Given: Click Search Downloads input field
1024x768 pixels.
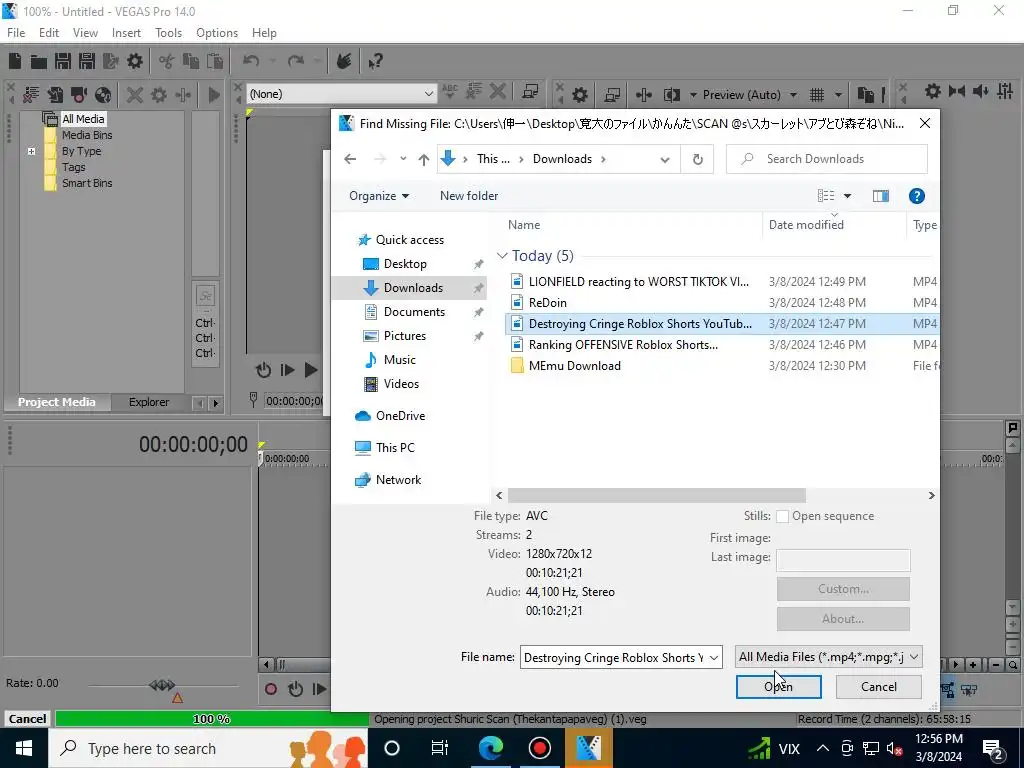Looking at the screenshot, I should pyautogui.click(x=827, y=159).
